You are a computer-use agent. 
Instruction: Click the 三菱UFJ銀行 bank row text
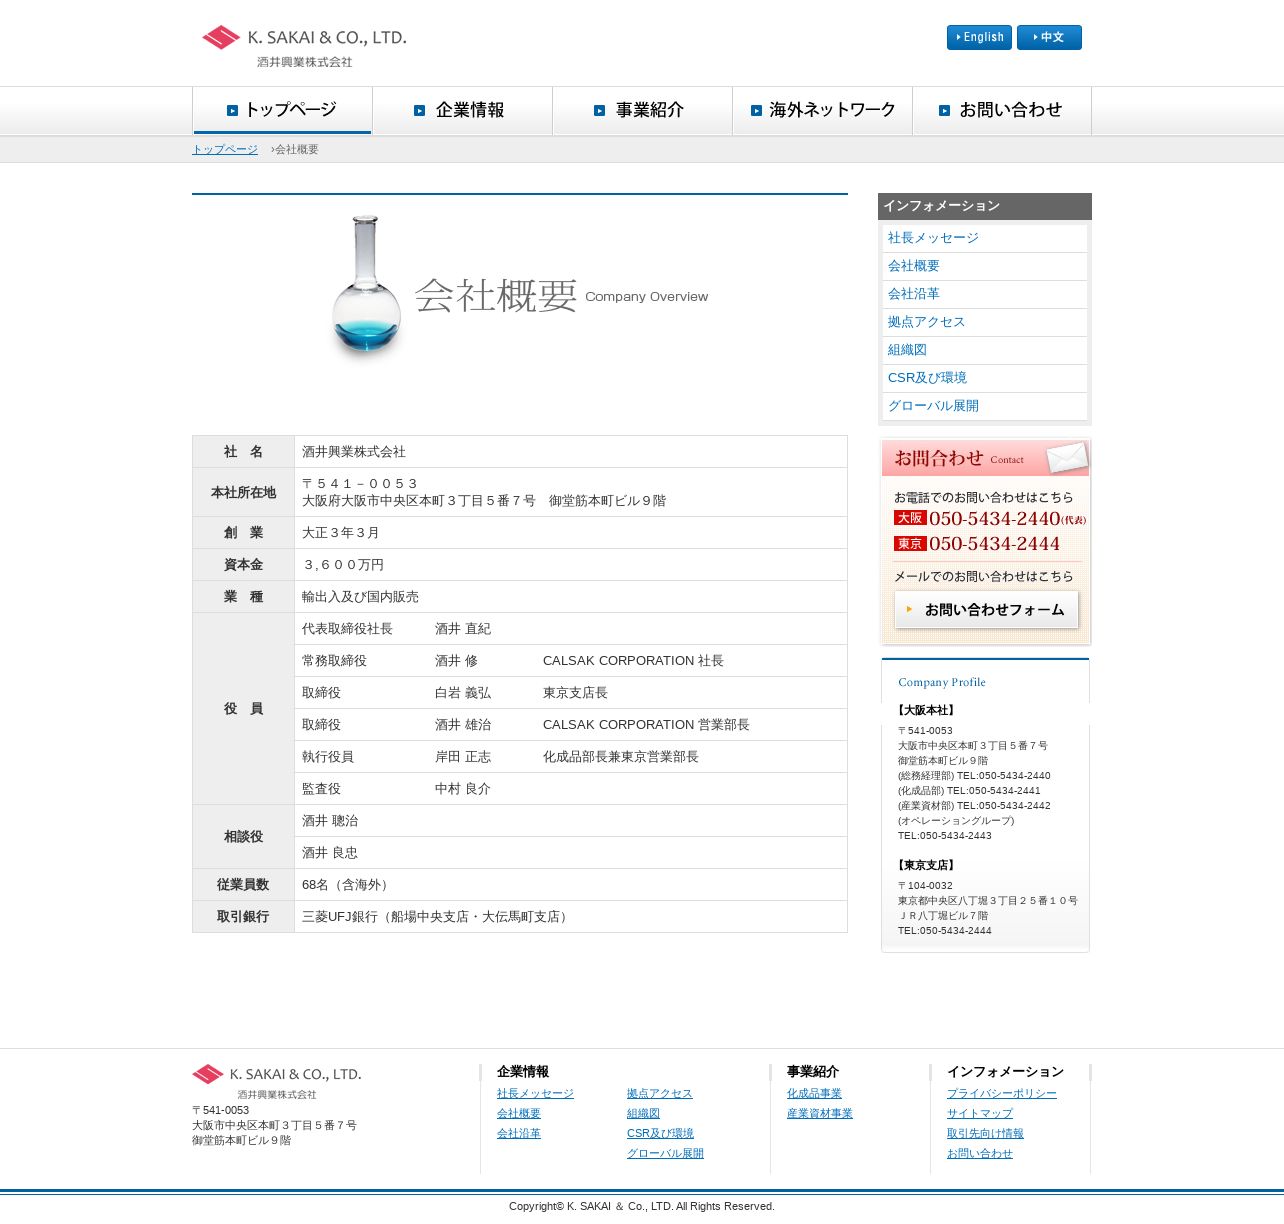tap(437, 917)
